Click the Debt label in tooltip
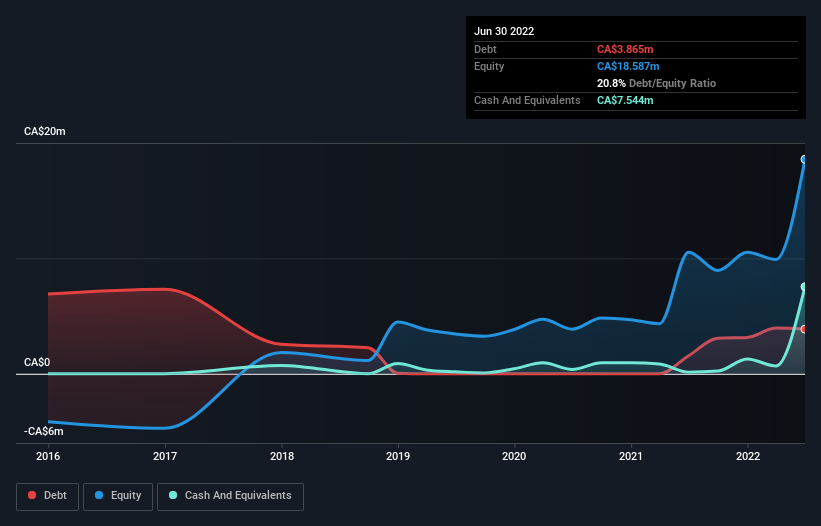Screen dimensions: 821x526 [x=485, y=49]
